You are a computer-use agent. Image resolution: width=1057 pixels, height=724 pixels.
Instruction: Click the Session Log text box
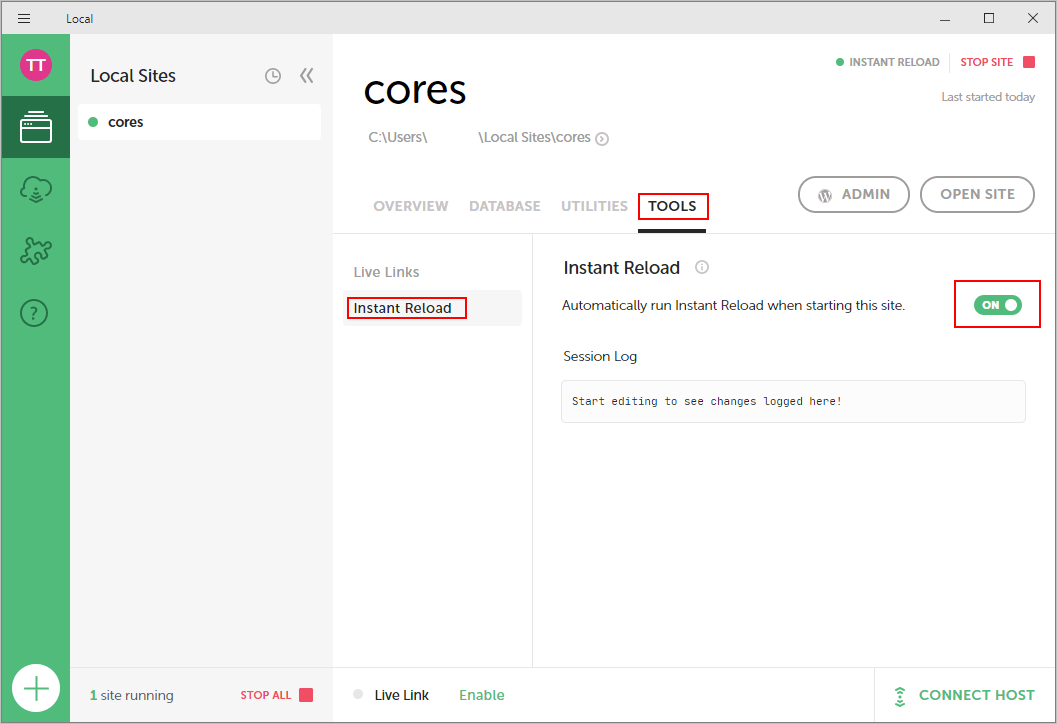(x=793, y=402)
